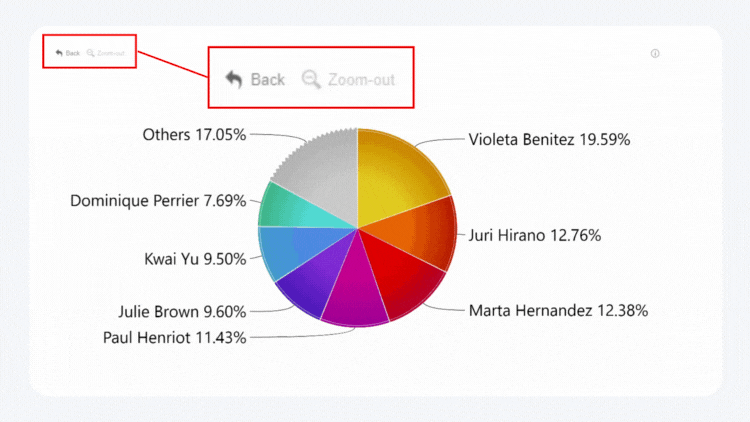The width and height of the screenshot is (750, 422).
Task: Open the info icon at top right
Action: click(655, 54)
